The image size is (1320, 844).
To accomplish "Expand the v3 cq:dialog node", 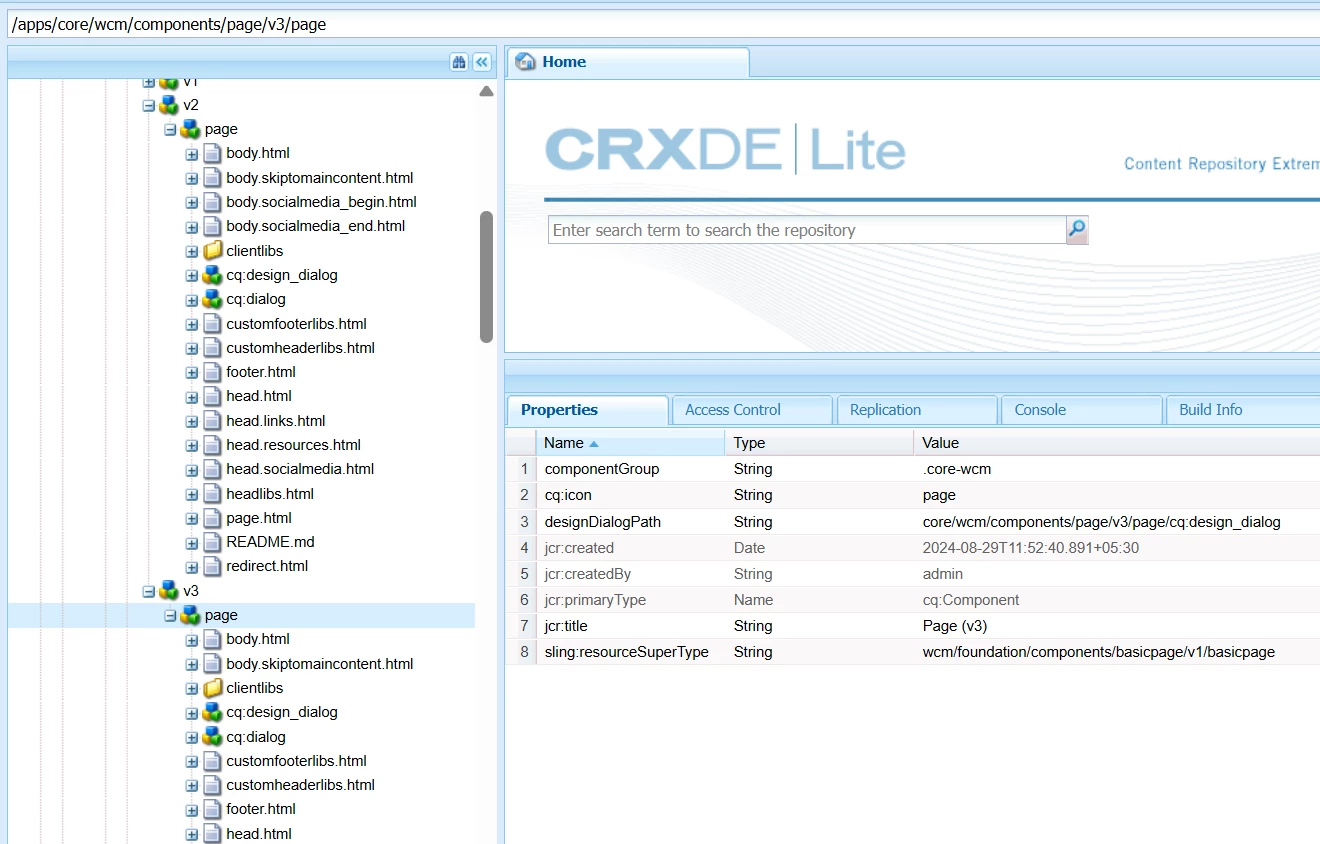I will coord(192,737).
